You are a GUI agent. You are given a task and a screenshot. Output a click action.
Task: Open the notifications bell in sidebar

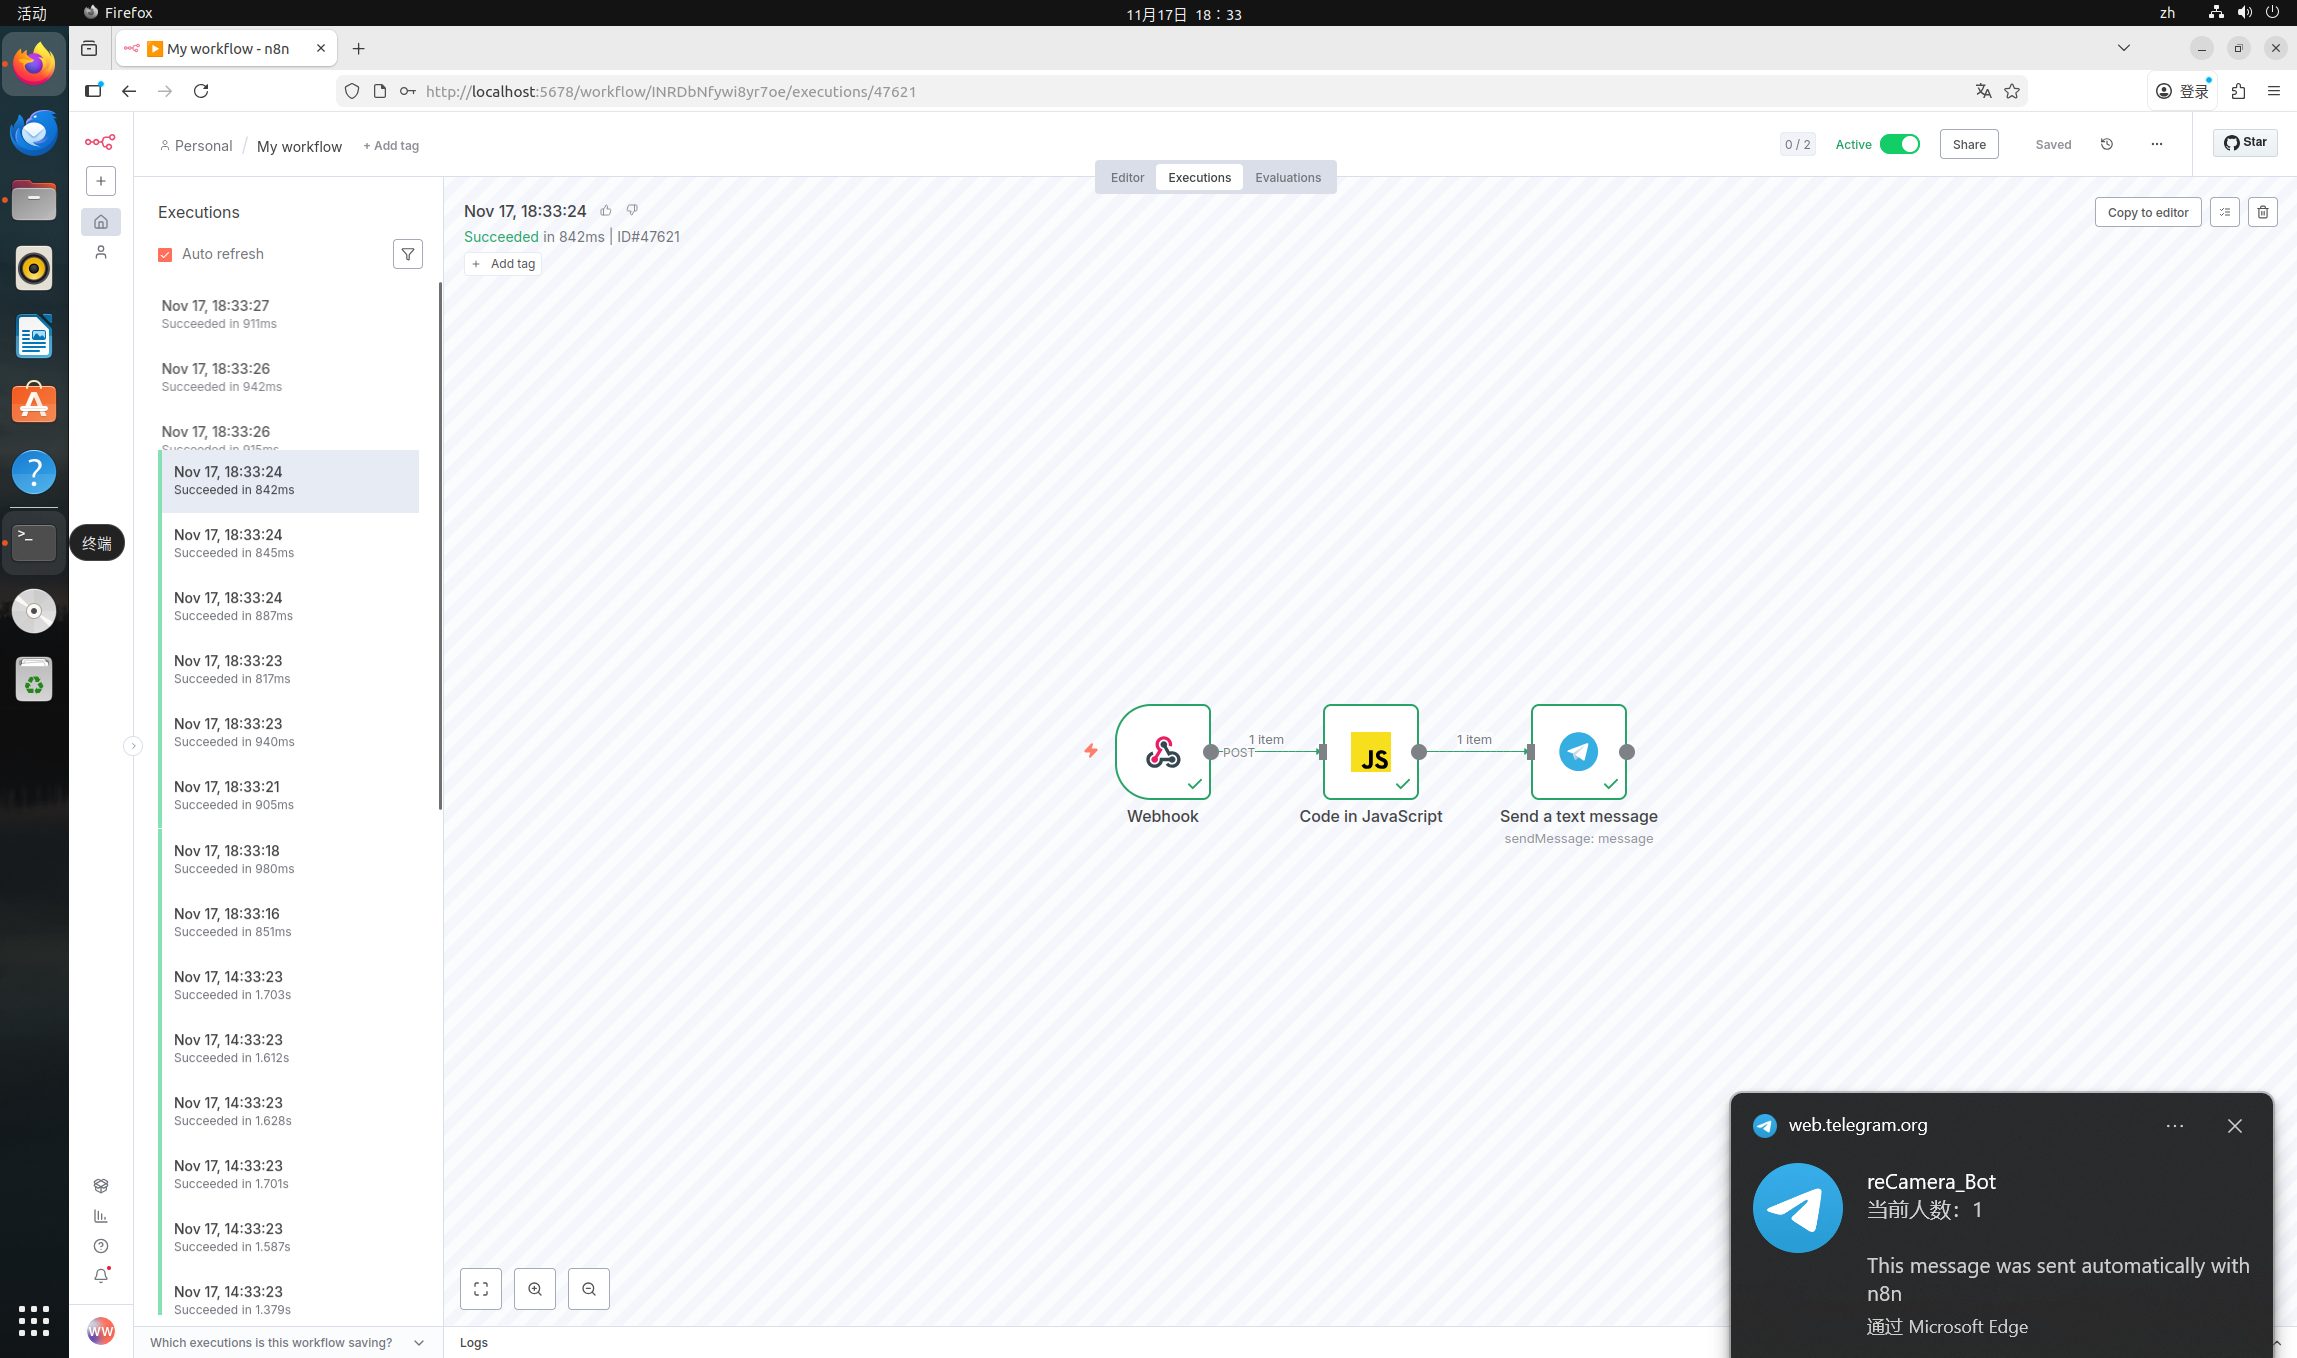[x=101, y=1276]
